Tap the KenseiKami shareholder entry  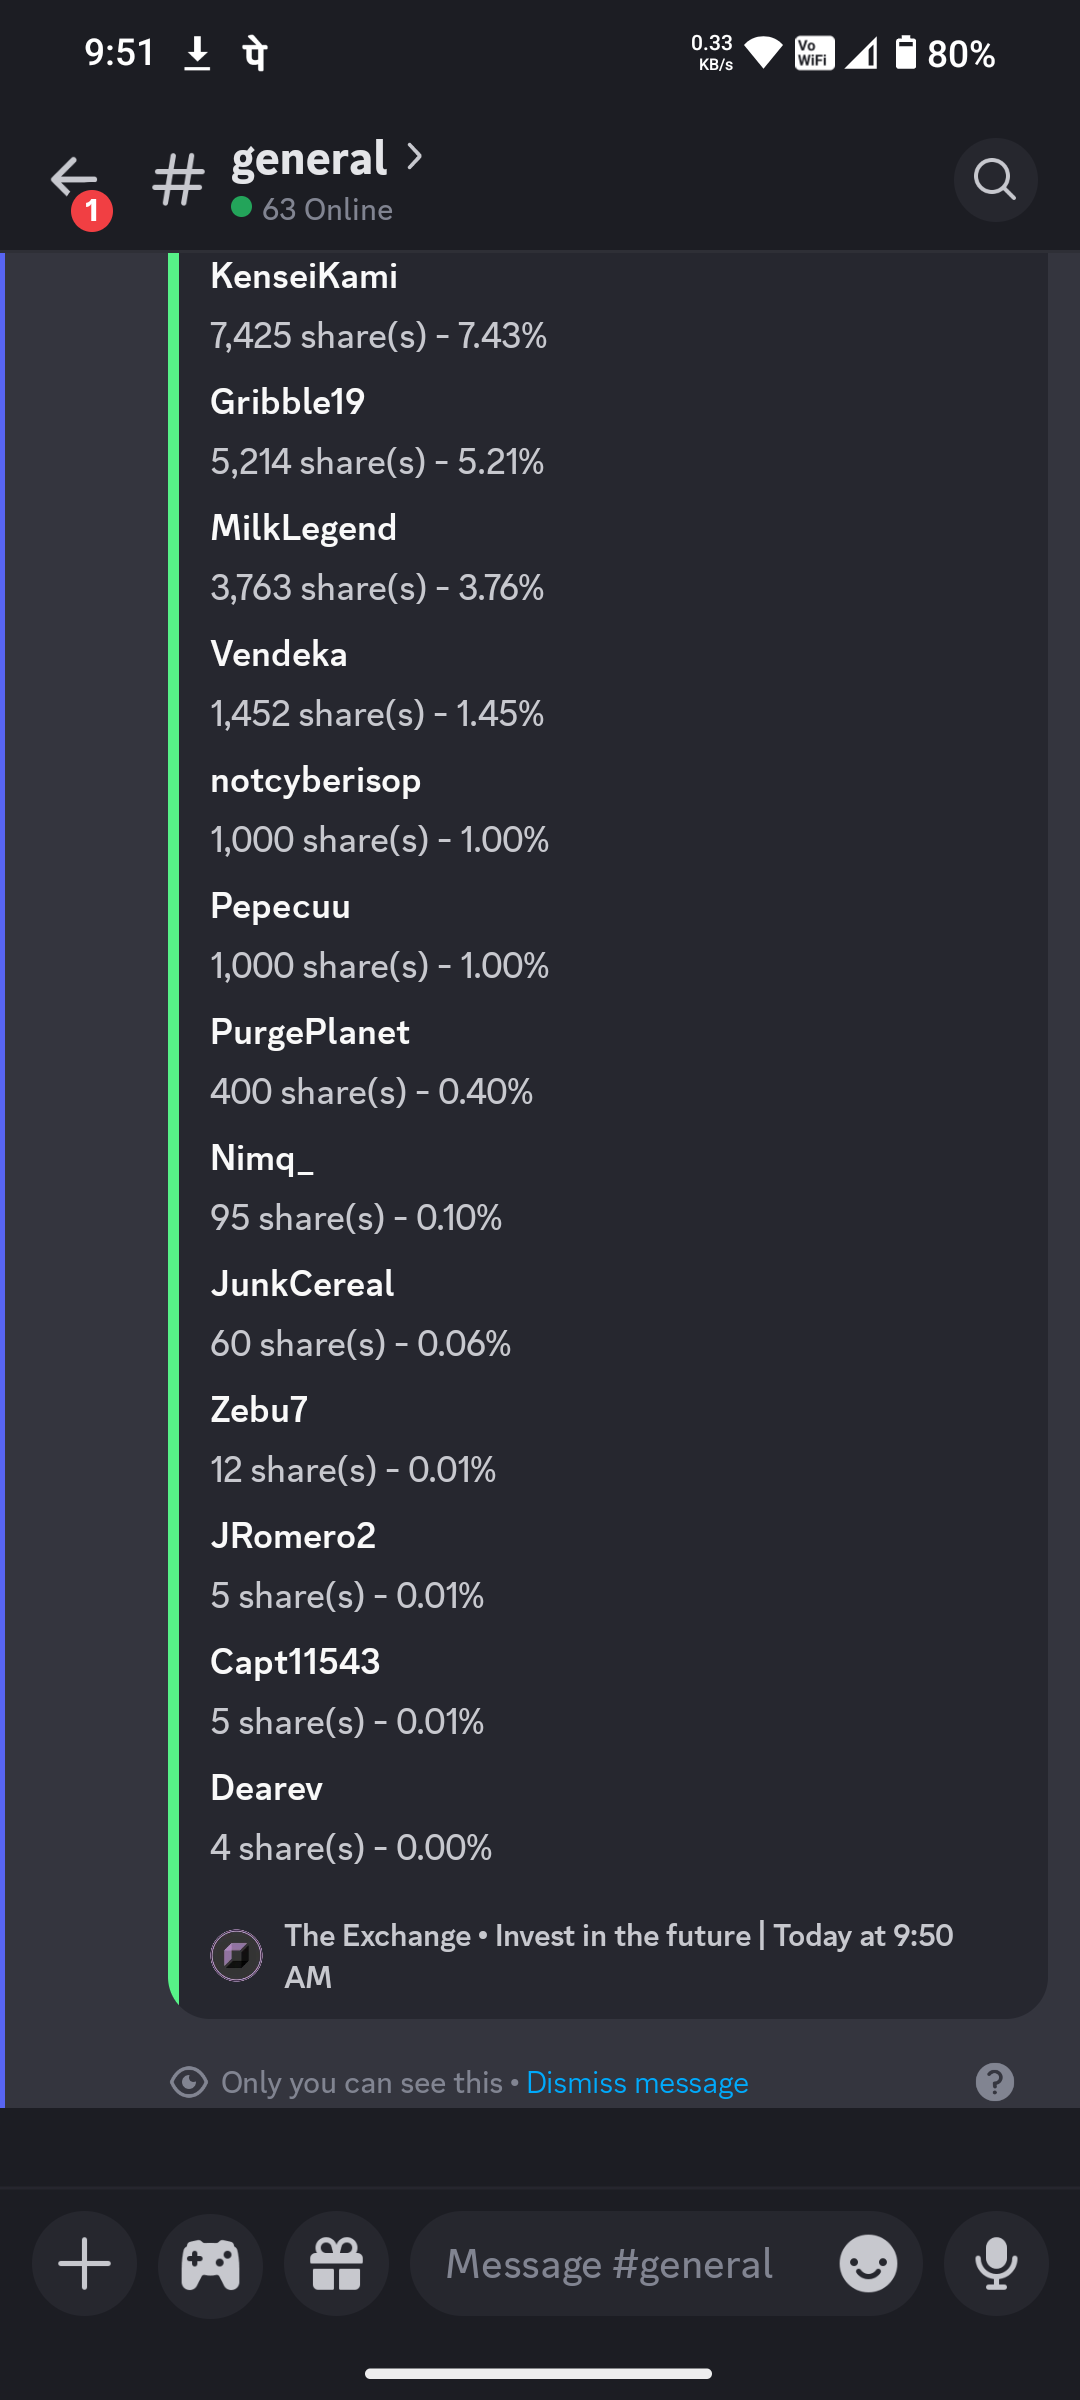[x=304, y=276]
